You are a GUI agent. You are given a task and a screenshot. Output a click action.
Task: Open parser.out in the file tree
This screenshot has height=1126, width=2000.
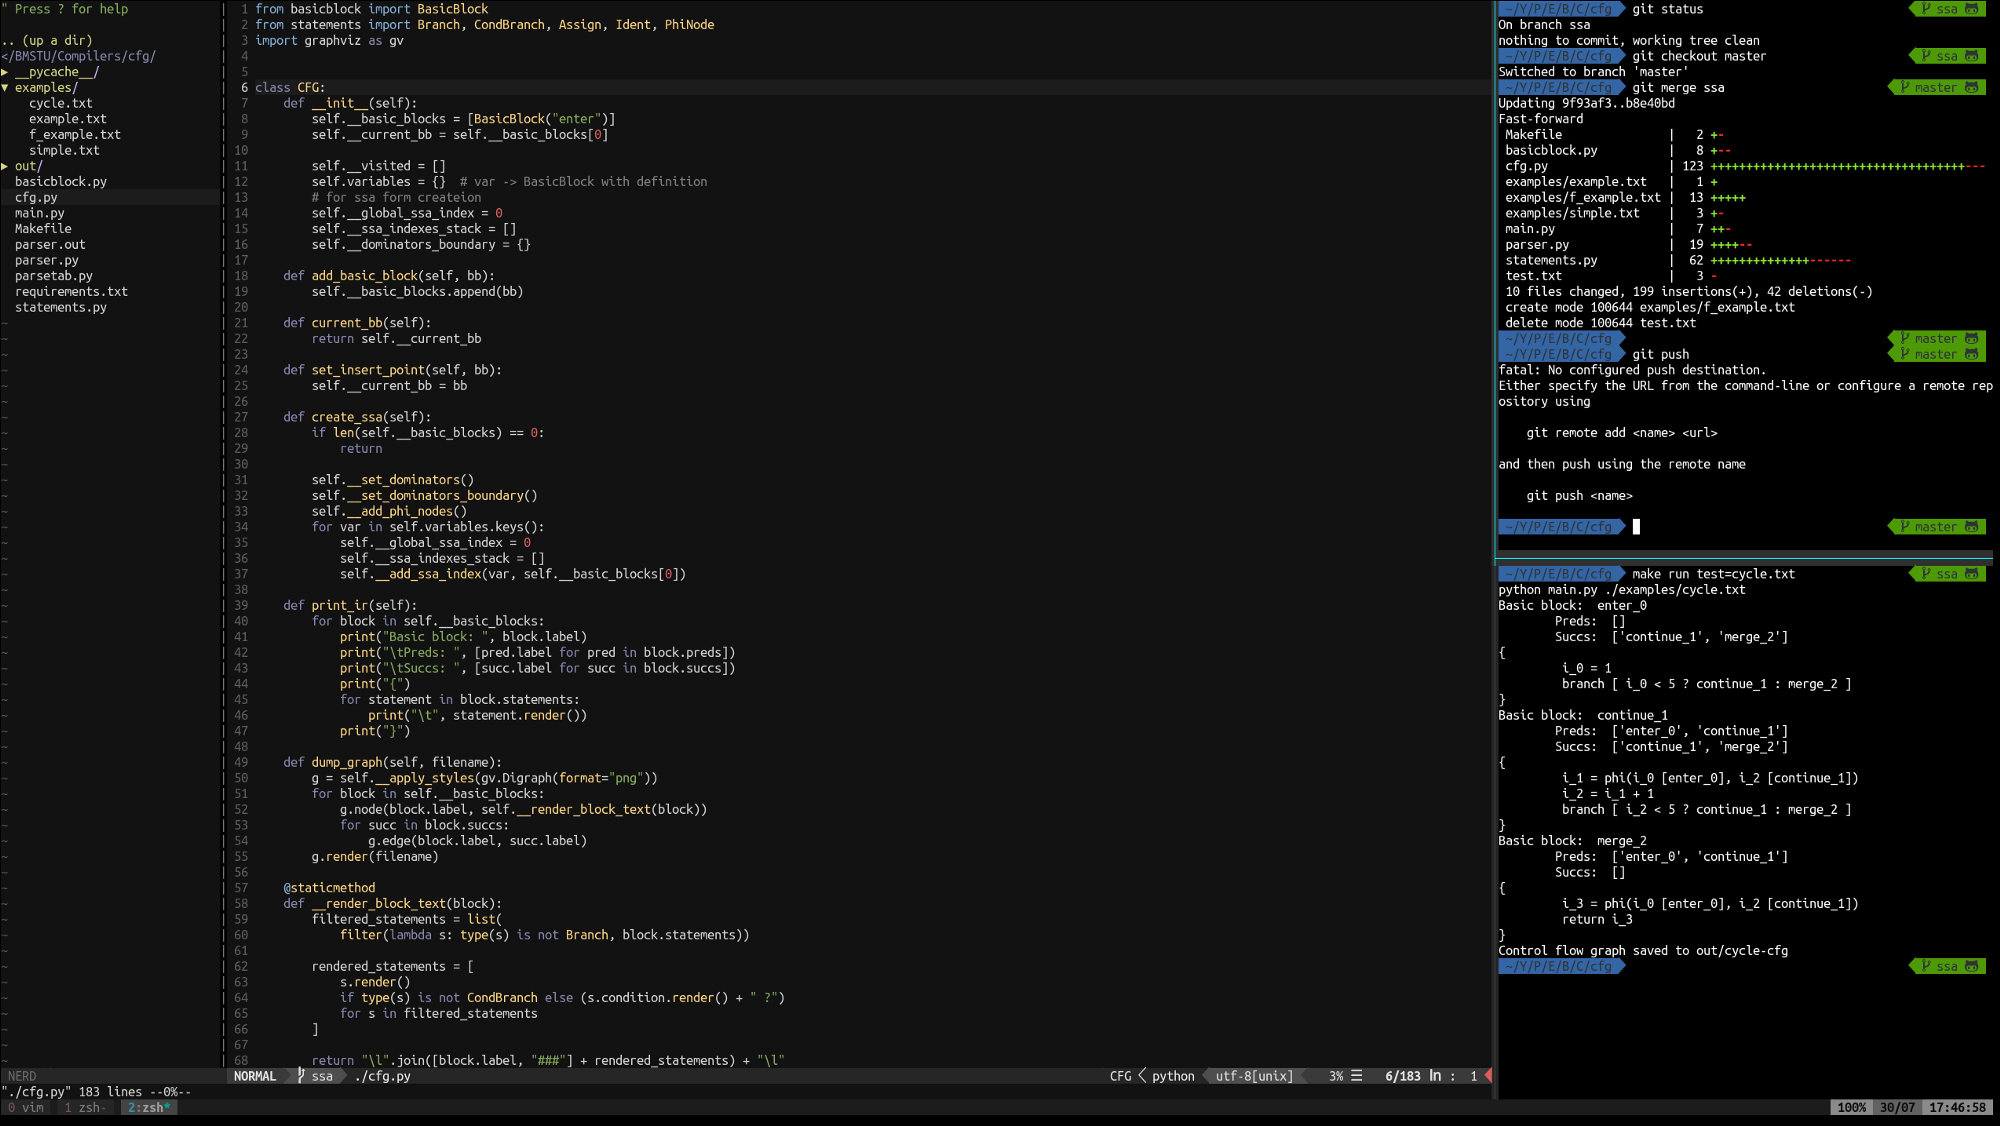tap(50, 245)
